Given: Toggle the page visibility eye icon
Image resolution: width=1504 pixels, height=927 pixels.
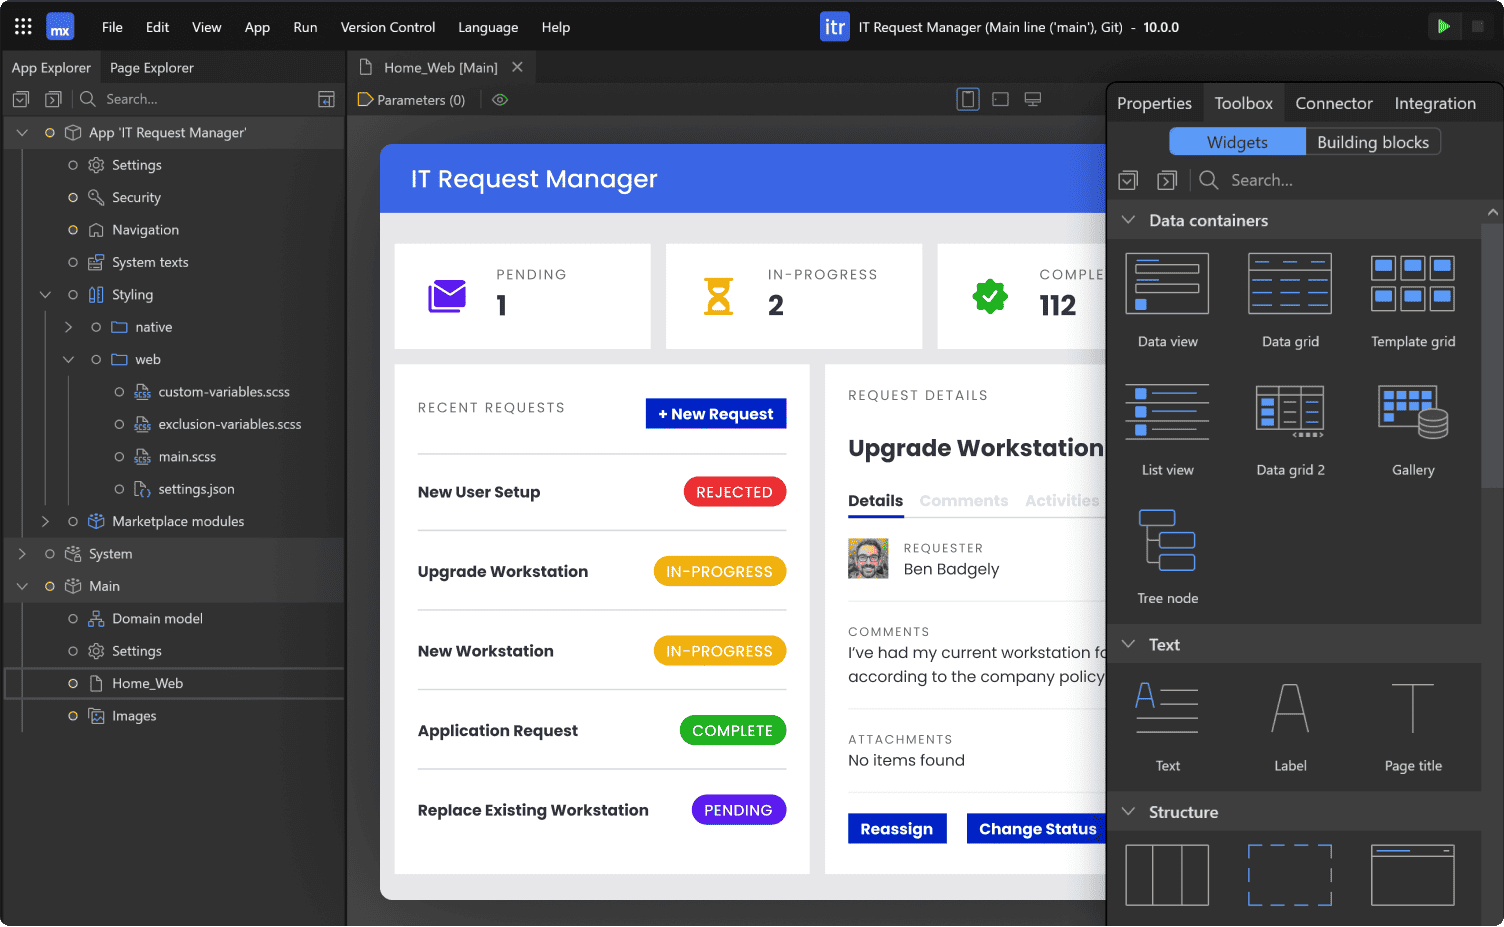Looking at the screenshot, I should tap(500, 100).
